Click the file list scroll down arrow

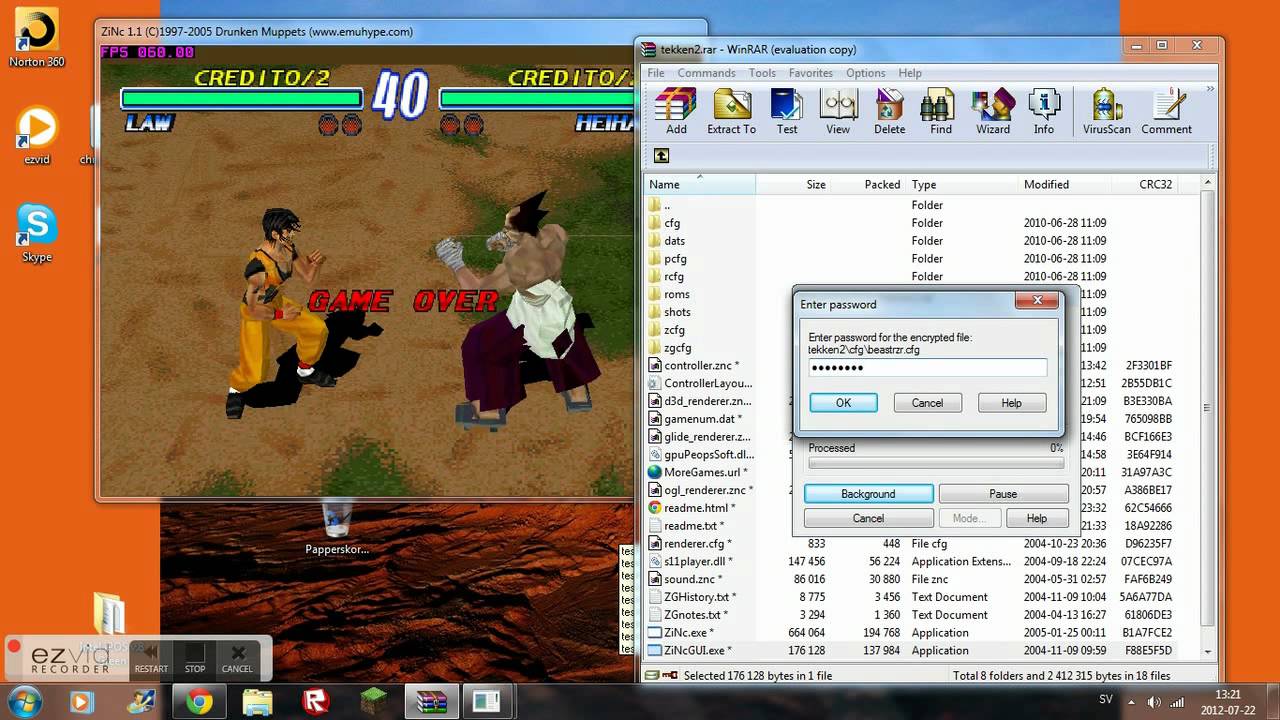pos(1208,651)
